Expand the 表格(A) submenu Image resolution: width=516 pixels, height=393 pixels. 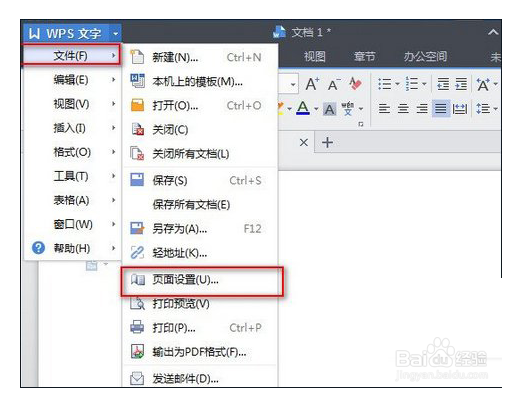(x=114, y=200)
